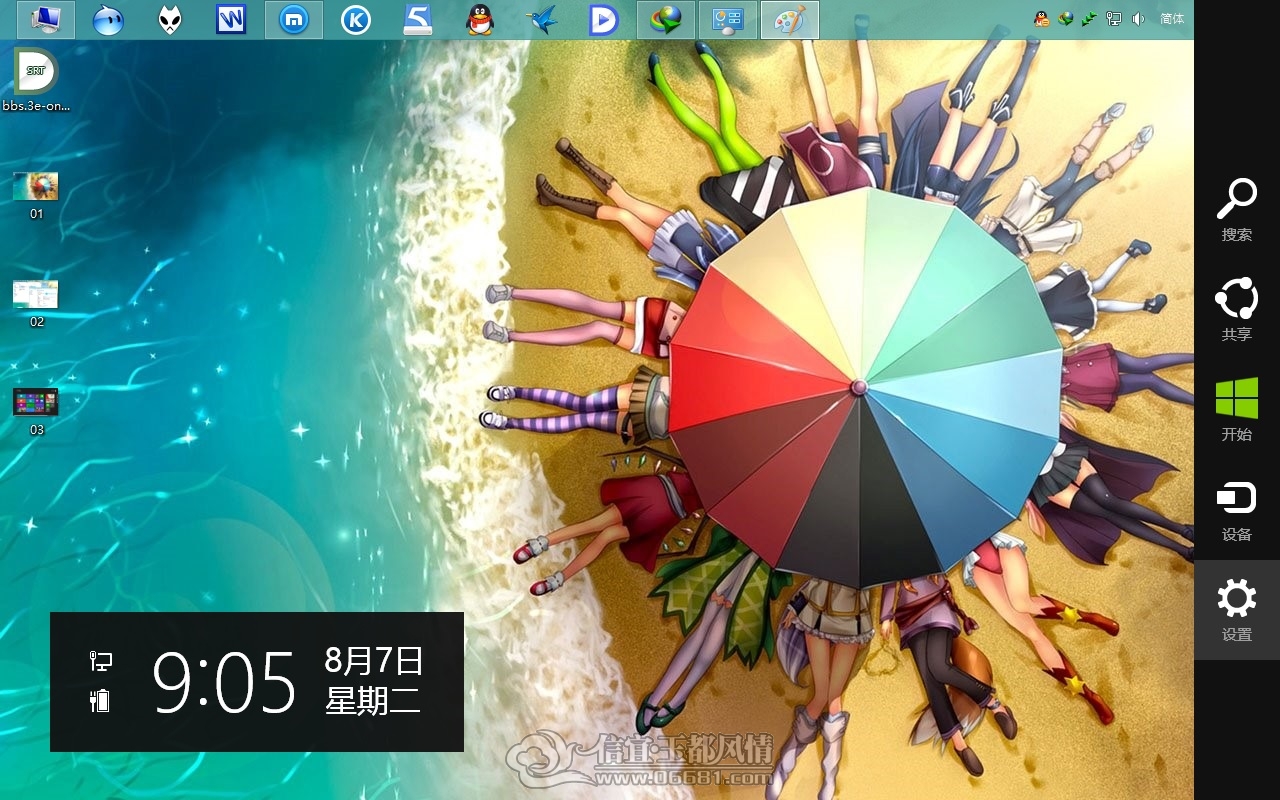Image resolution: width=1280 pixels, height=800 pixels.
Task: Click the volume speaker tray icon
Action: tap(1138, 18)
